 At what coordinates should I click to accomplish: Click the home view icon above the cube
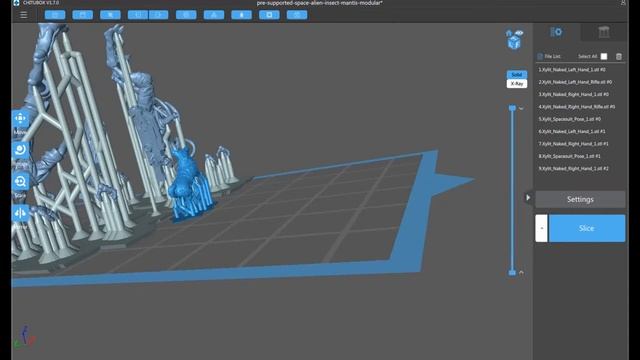tap(509, 33)
